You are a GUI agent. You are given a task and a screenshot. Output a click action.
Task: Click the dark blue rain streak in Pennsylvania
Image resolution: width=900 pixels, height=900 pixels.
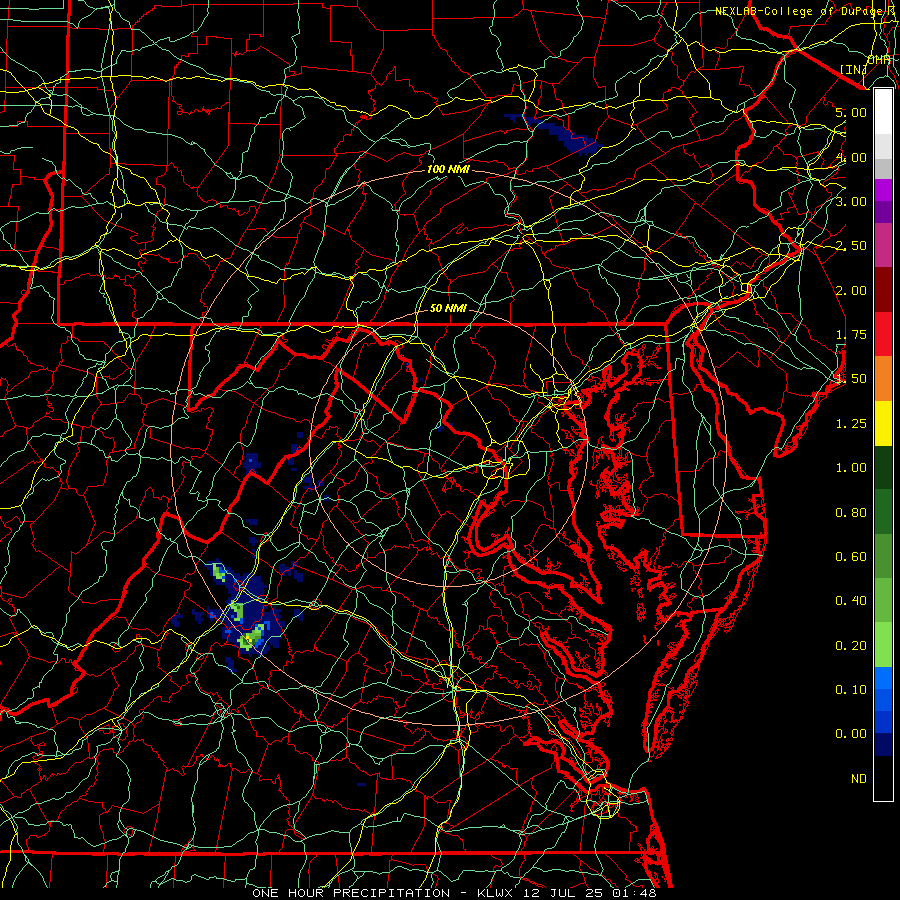[x=554, y=133]
